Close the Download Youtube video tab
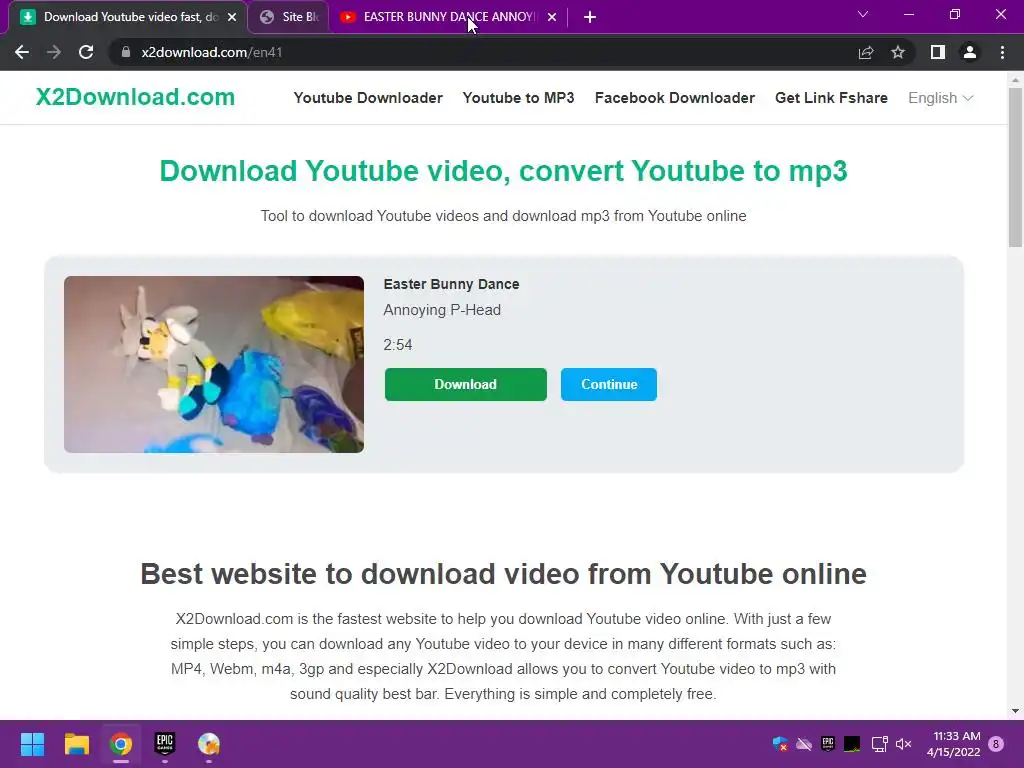This screenshot has width=1024, height=768. click(232, 17)
